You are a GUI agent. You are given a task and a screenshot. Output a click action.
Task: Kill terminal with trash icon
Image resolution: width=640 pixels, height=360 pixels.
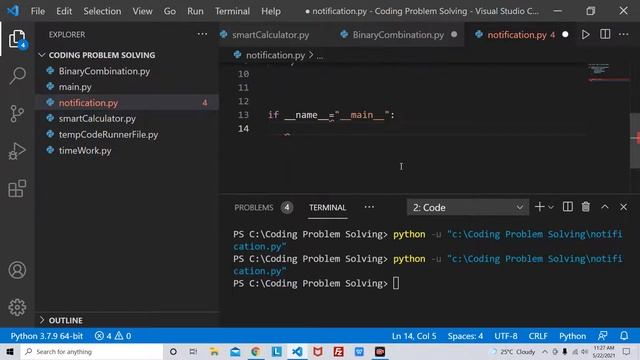pos(586,207)
